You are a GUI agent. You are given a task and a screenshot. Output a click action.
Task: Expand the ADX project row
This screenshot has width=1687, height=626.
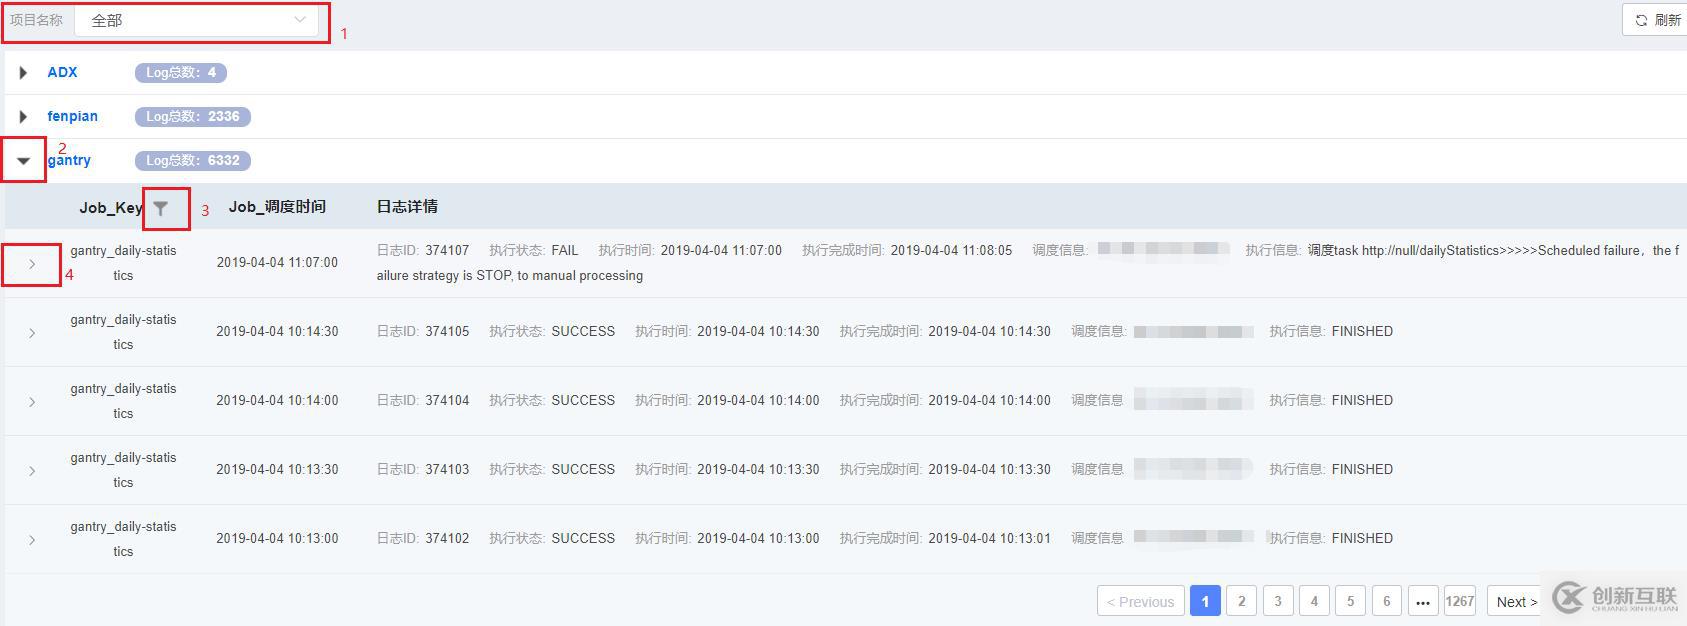[24, 73]
